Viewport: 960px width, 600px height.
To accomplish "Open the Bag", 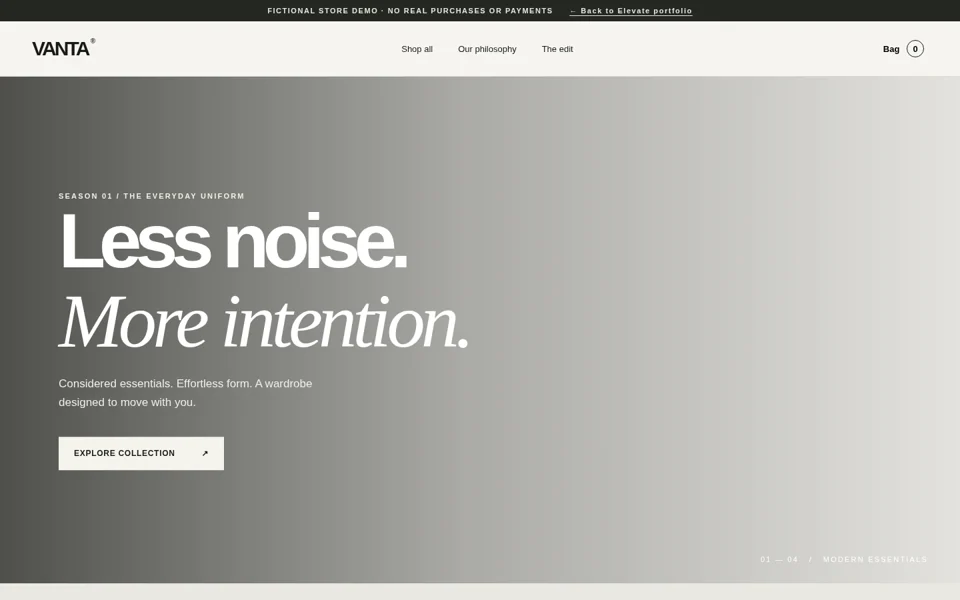I will tap(903, 49).
